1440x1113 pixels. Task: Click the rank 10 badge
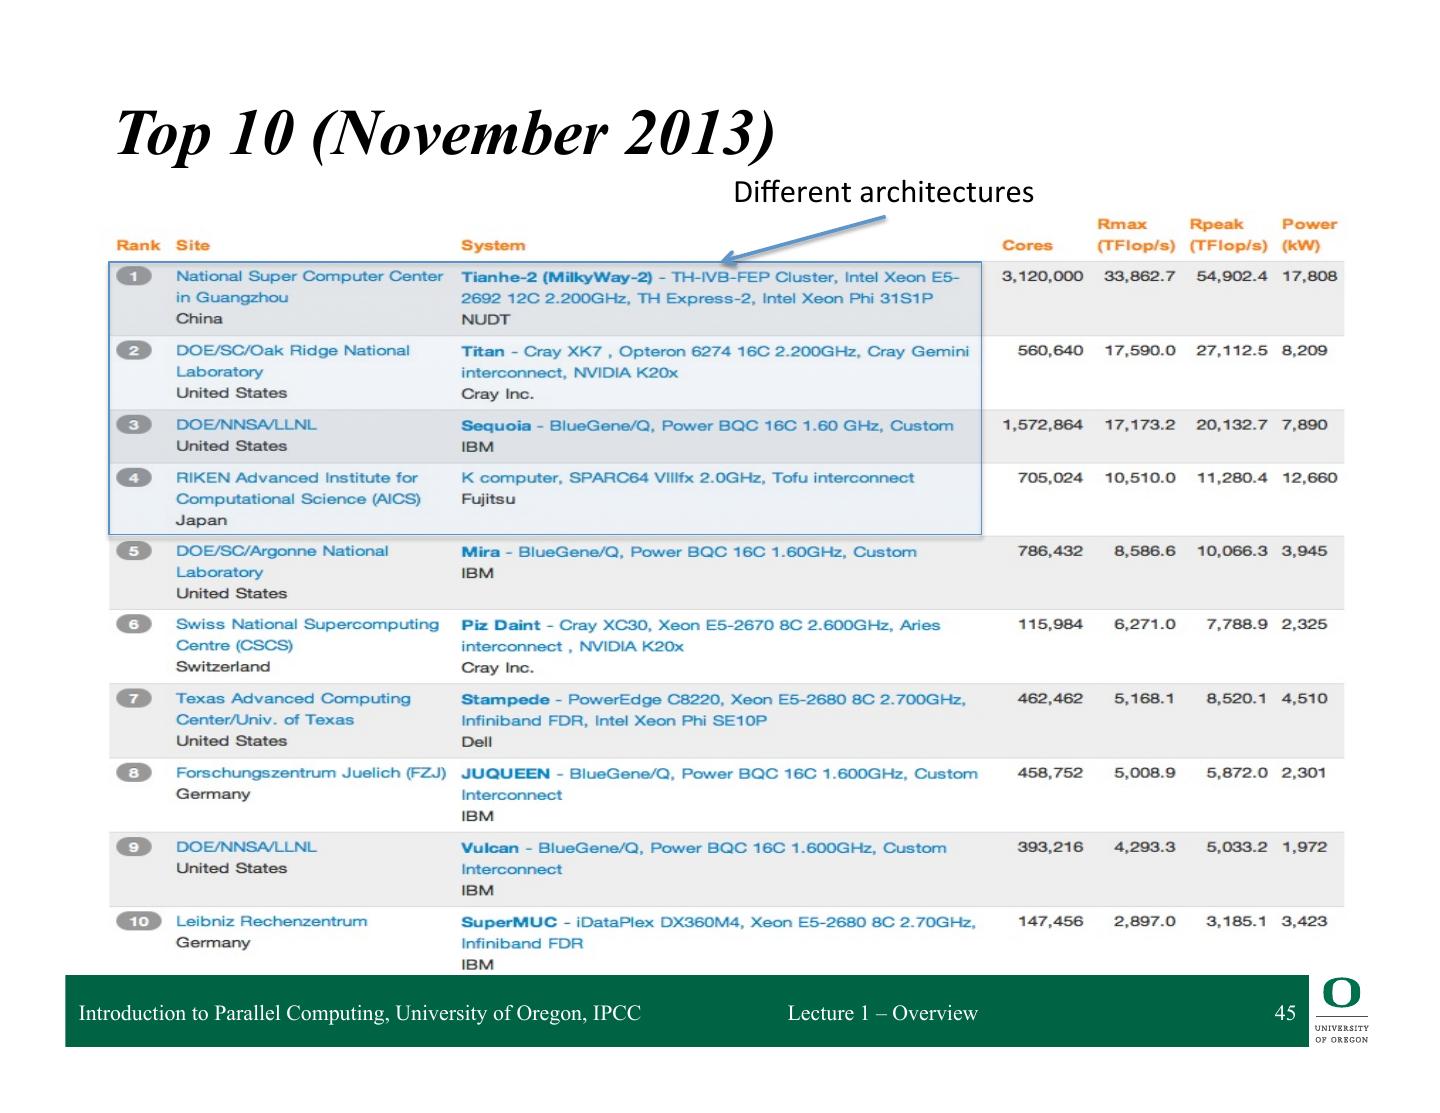138,921
